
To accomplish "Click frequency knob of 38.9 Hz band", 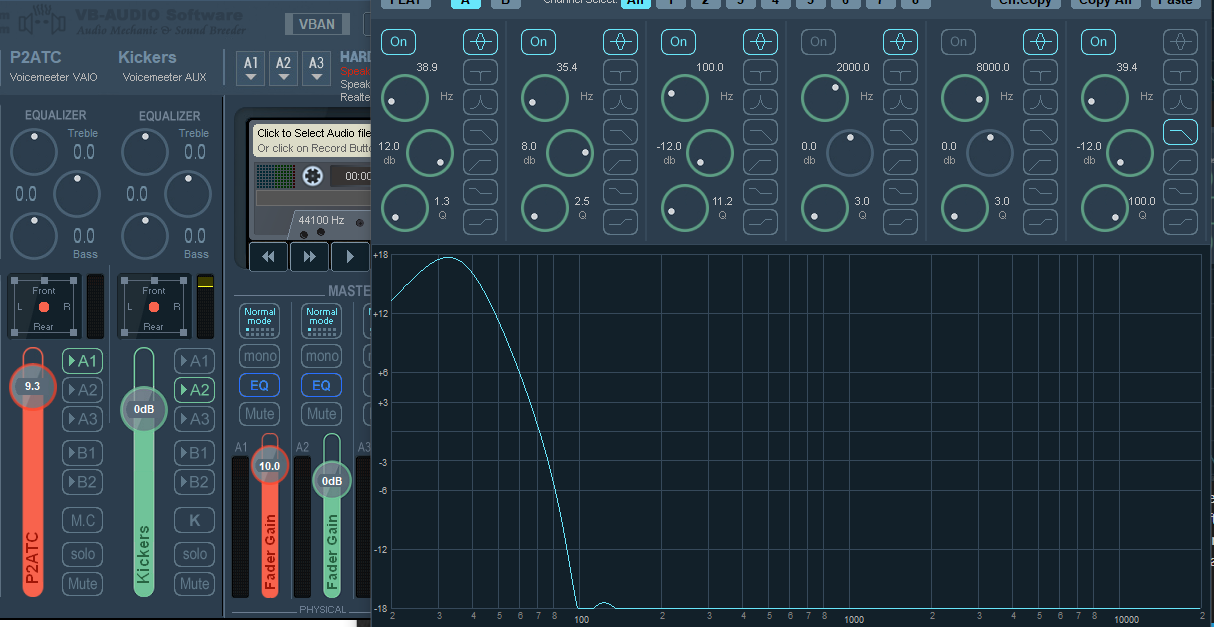I will [405, 97].
